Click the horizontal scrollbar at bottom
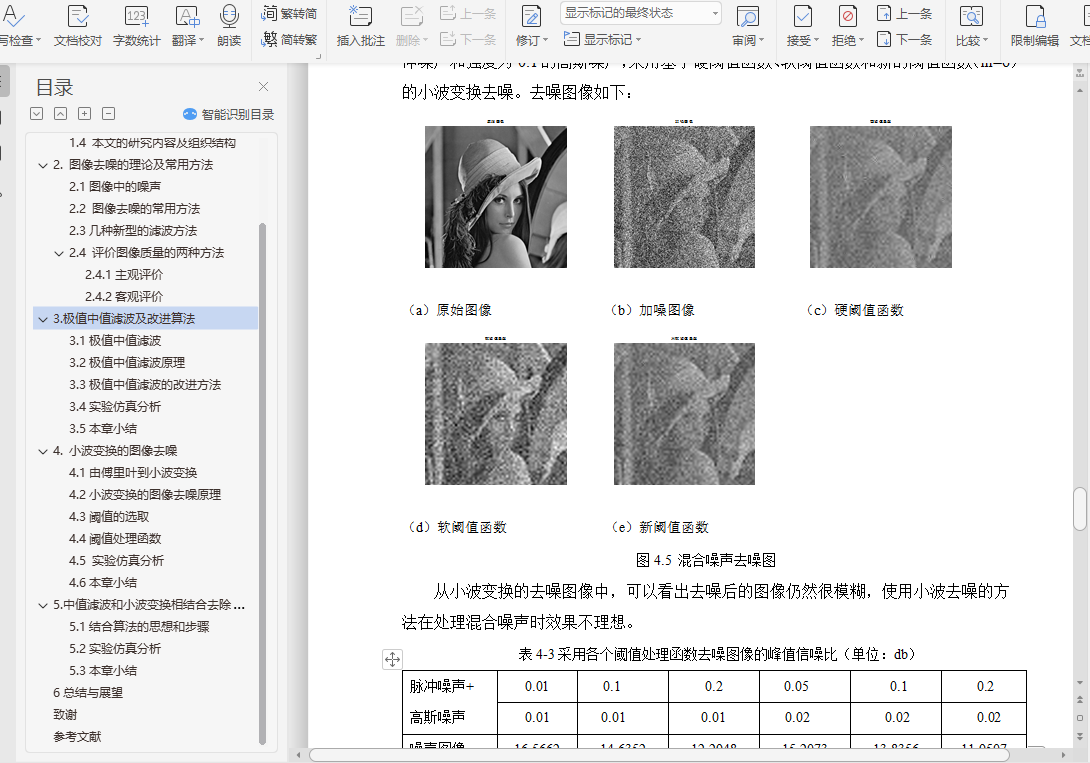Image resolution: width=1090 pixels, height=763 pixels. [658, 755]
